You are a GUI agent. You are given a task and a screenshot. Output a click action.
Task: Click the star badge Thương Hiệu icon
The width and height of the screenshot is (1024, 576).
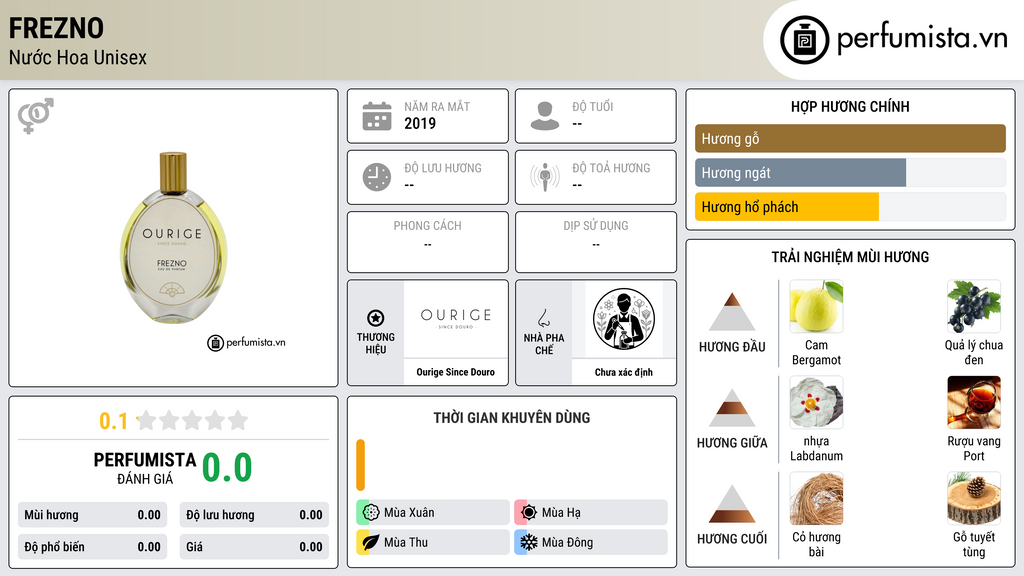[x=376, y=318]
